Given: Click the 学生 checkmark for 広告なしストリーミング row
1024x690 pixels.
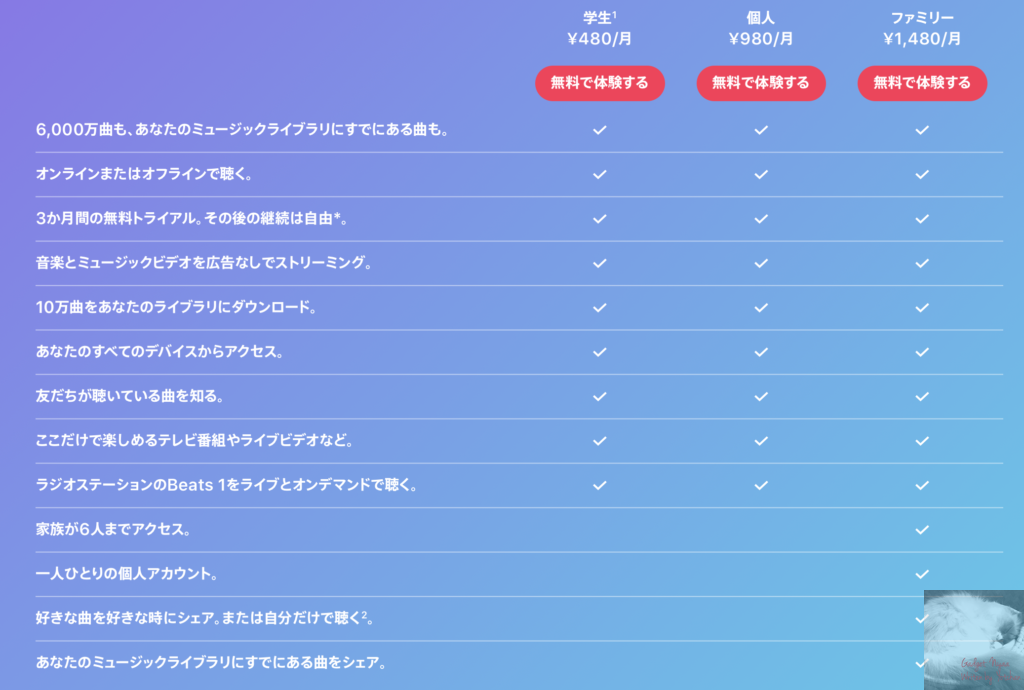Looking at the screenshot, I should coord(600,263).
